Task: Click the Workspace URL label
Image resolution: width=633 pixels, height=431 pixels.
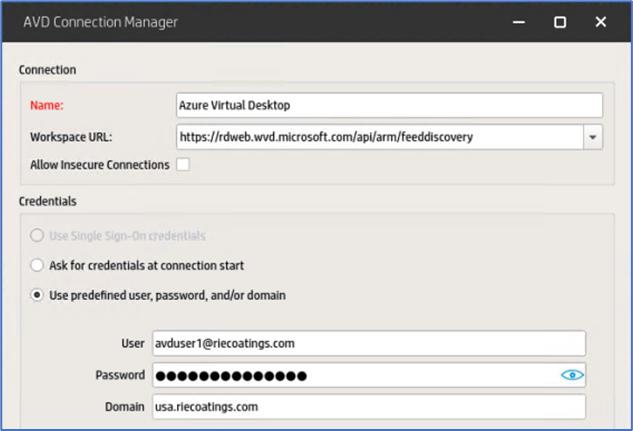Action: click(71, 137)
